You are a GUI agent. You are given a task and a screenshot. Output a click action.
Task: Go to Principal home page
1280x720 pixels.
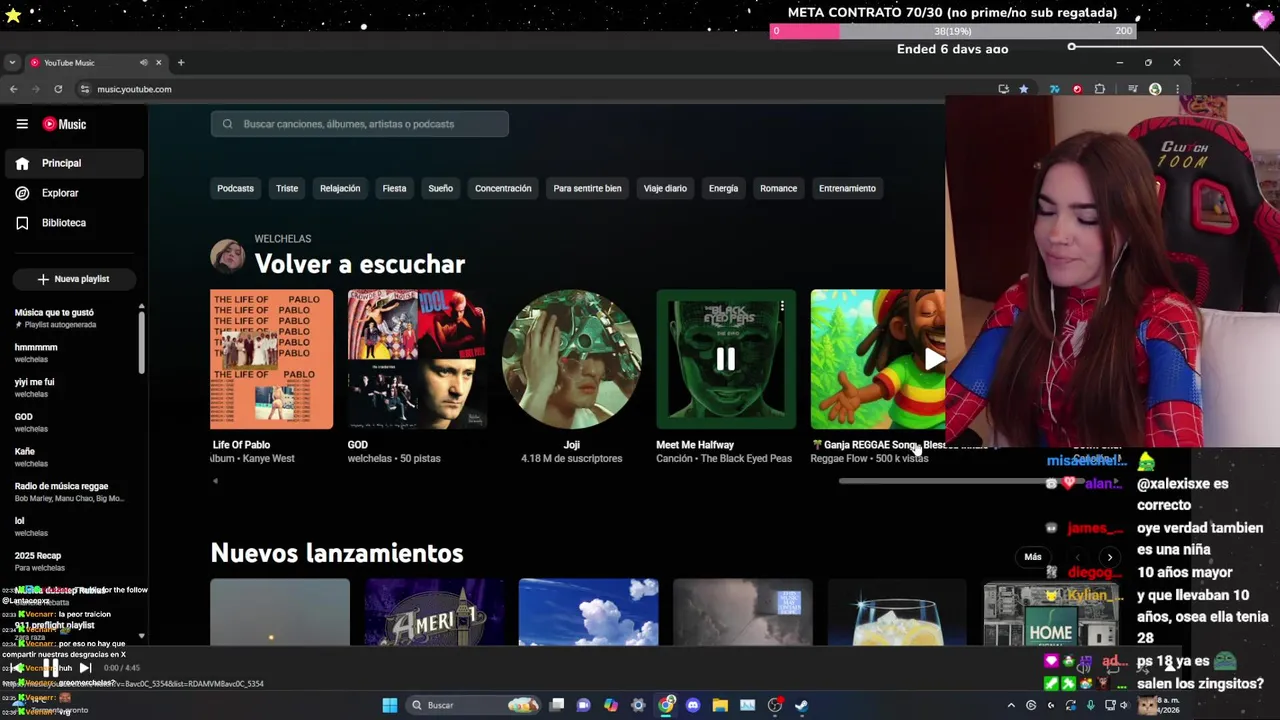click(x=74, y=163)
